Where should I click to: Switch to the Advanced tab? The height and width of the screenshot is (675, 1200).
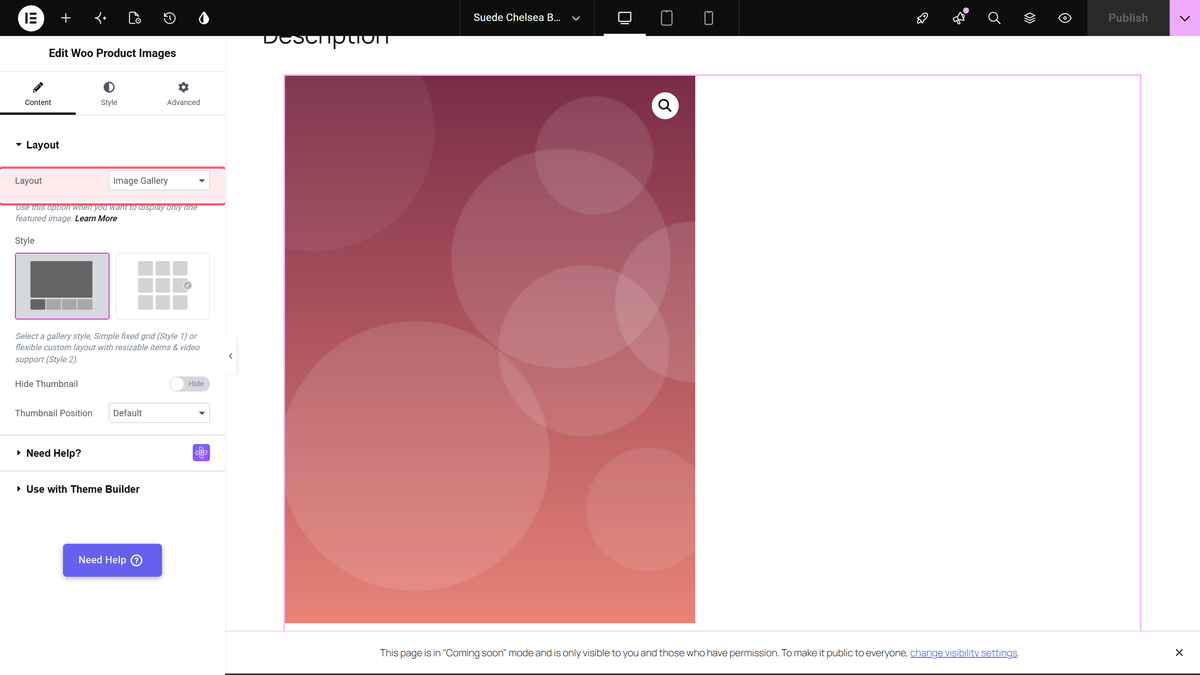183,94
